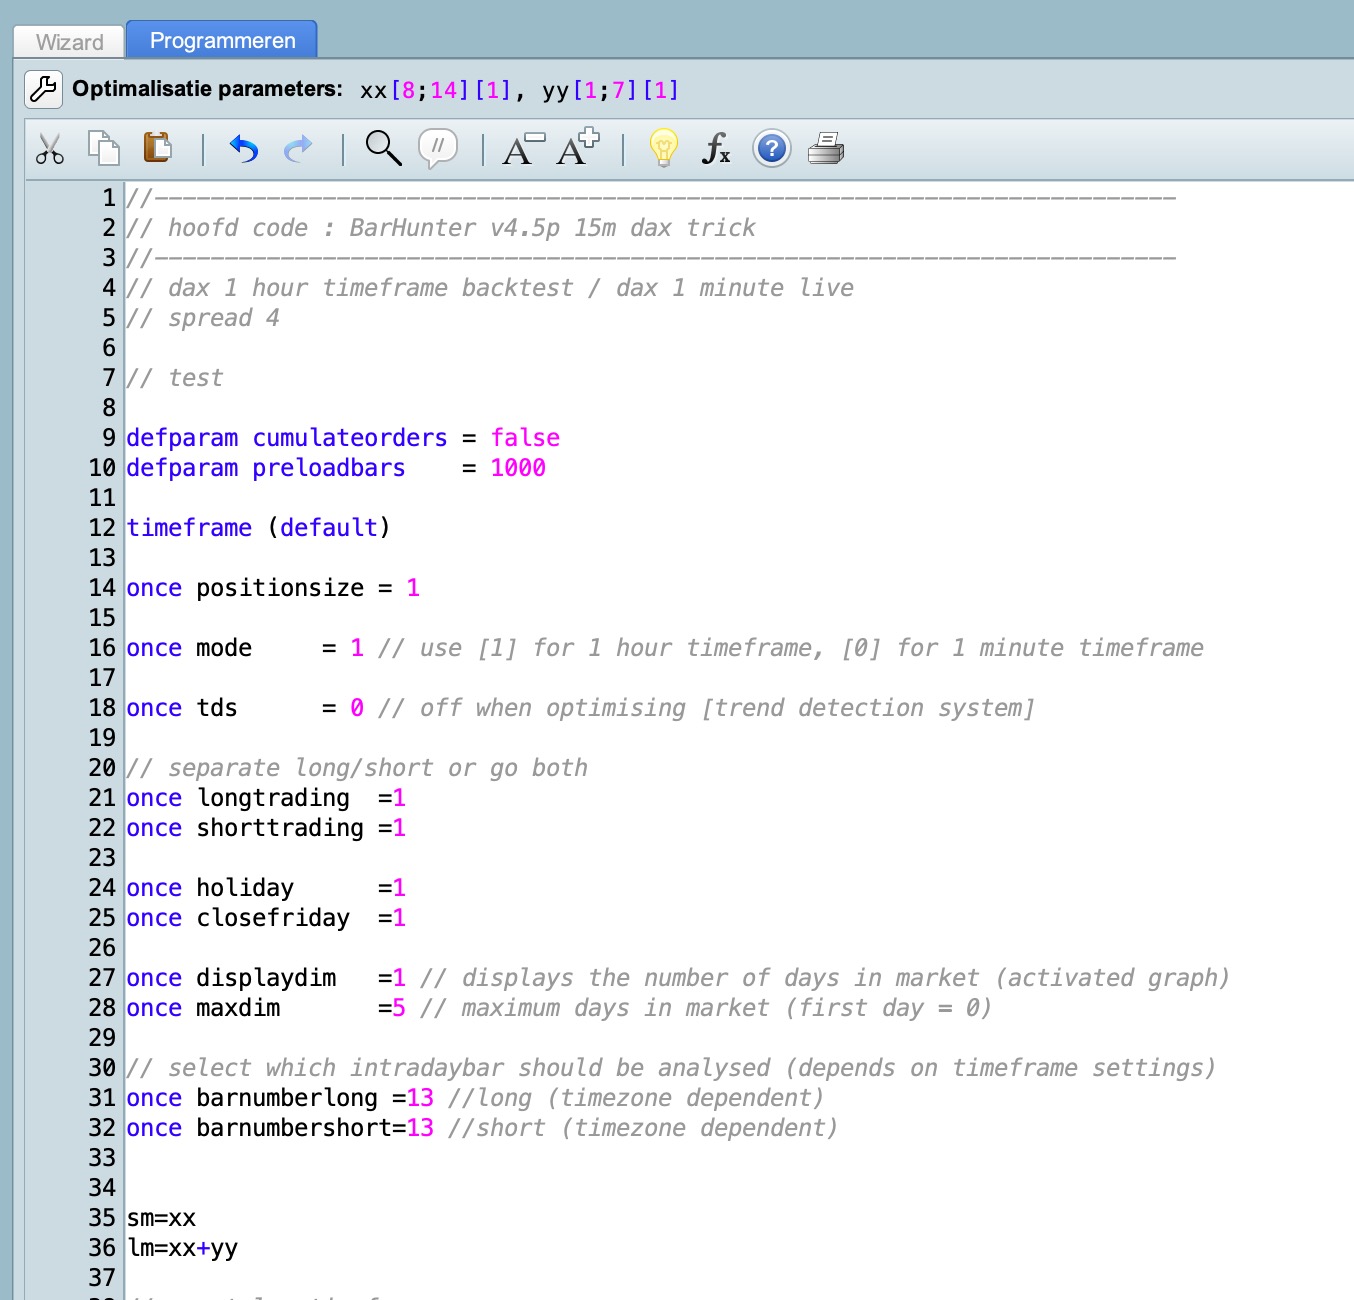
Task: Place cursor on the positionsize line
Action: pyautogui.click(x=279, y=588)
